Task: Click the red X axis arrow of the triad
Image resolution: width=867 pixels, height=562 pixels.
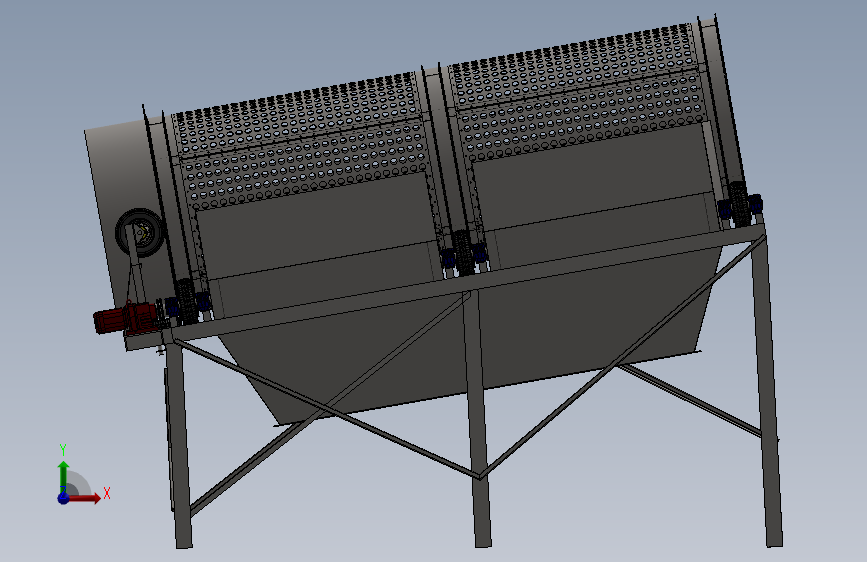Action: (84, 498)
